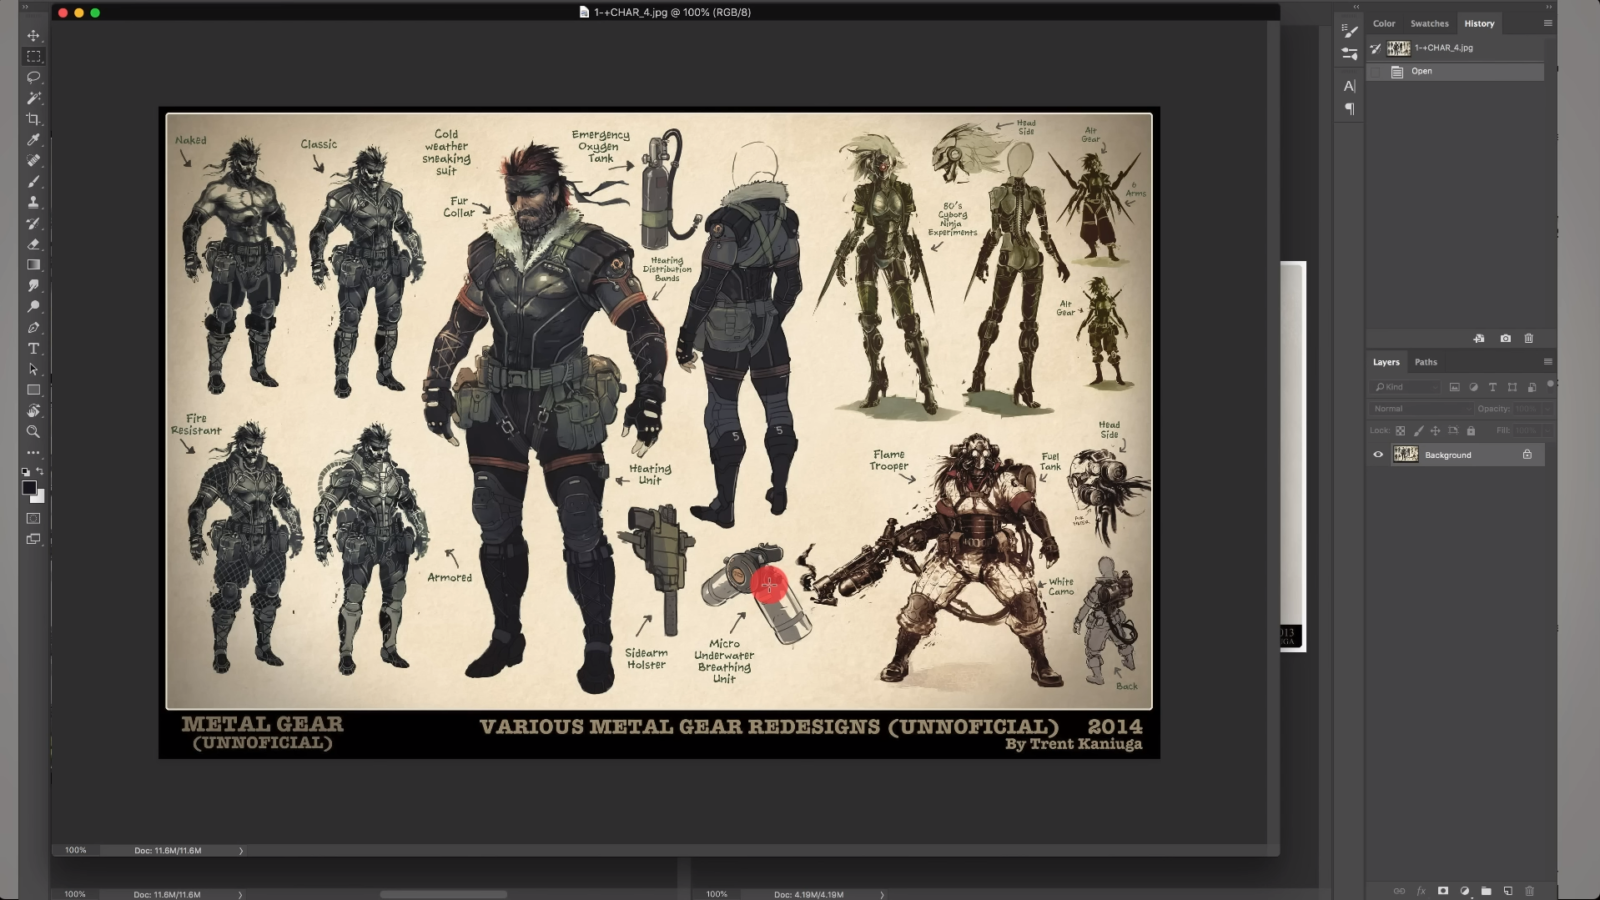Select the Crop tool
The image size is (1600, 900).
pyautogui.click(x=33, y=119)
